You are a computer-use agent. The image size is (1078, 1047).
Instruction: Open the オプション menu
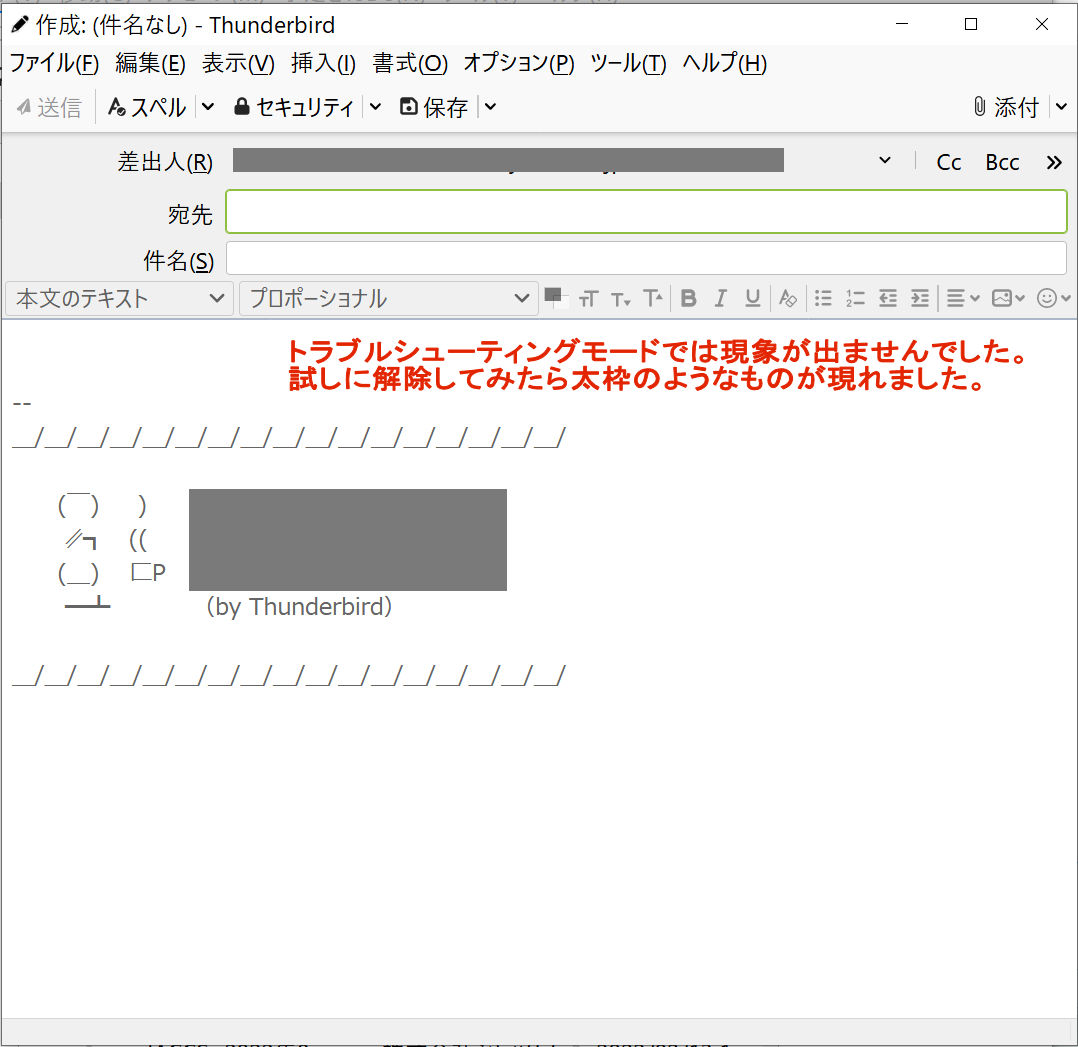(x=518, y=64)
